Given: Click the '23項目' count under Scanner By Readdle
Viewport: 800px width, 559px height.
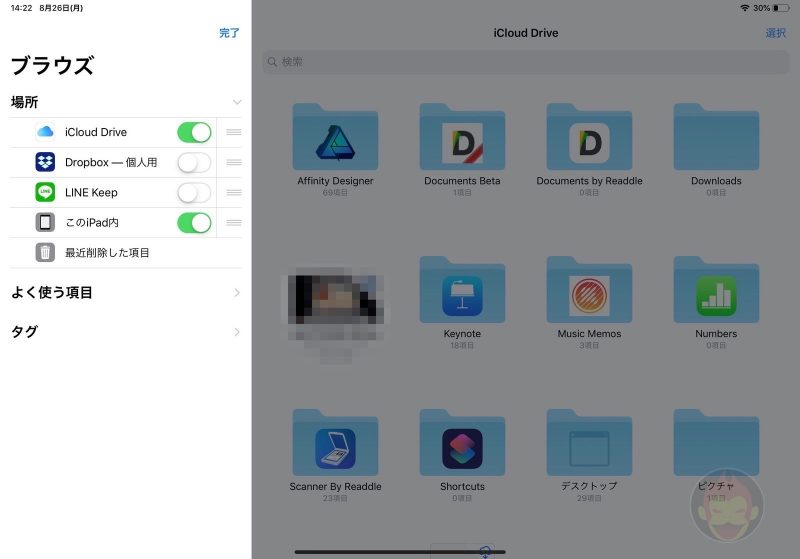Looking at the screenshot, I should point(335,498).
